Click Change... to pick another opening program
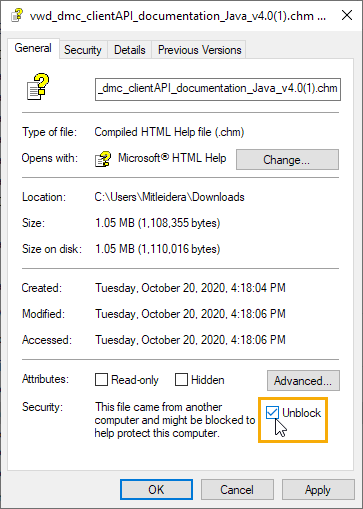 (x=287, y=160)
